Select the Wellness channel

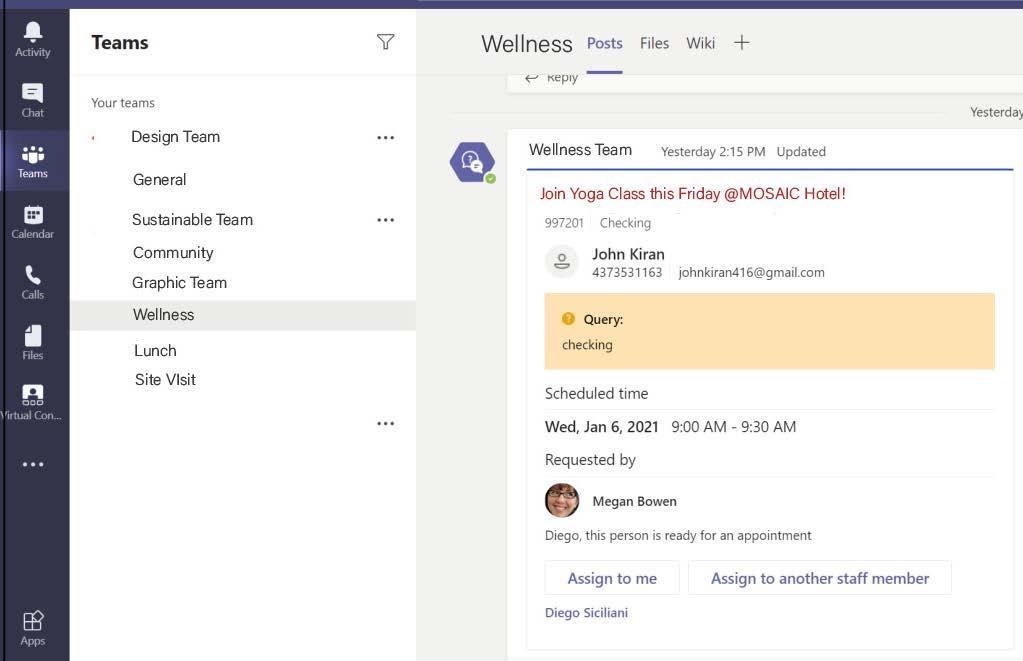coord(243,315)
